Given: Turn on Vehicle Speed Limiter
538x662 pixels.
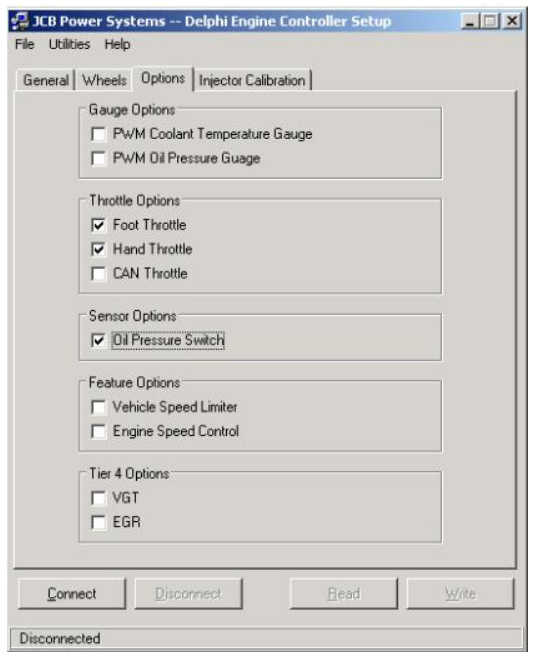Looking at the screenshot, I should 98,407.
